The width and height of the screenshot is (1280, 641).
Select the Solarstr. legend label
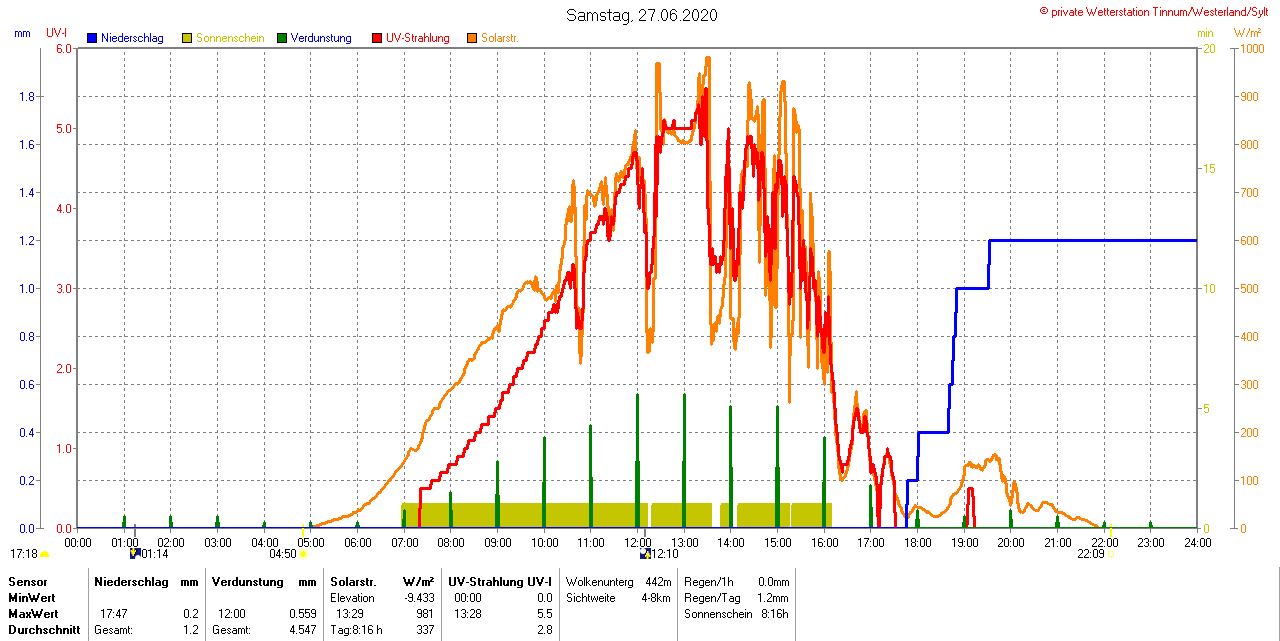pyautogui.click(x=500, y=38)
